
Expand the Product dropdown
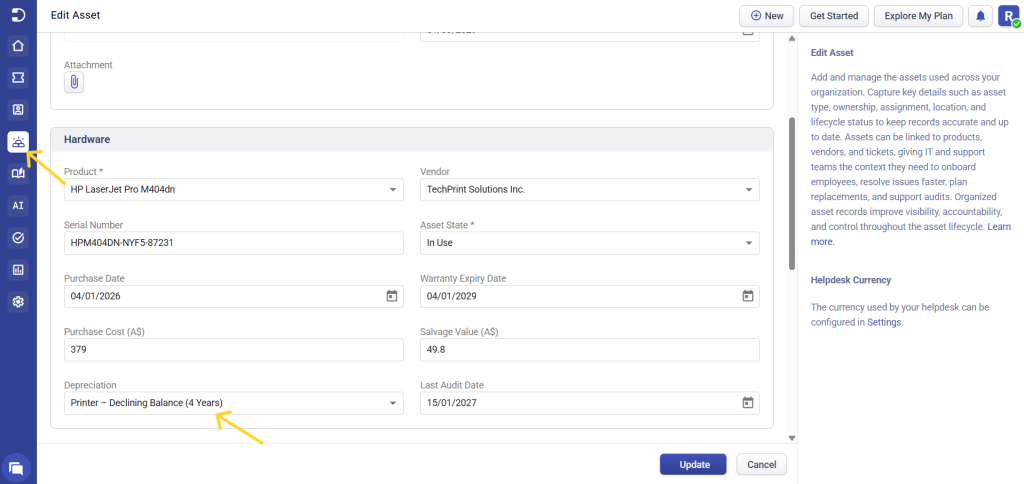(234, 189)
